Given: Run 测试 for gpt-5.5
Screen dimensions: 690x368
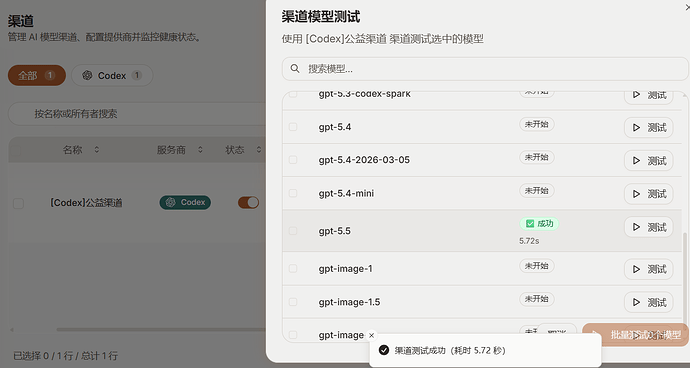Looking at the screenshot, I should click(x=649, y=227).
